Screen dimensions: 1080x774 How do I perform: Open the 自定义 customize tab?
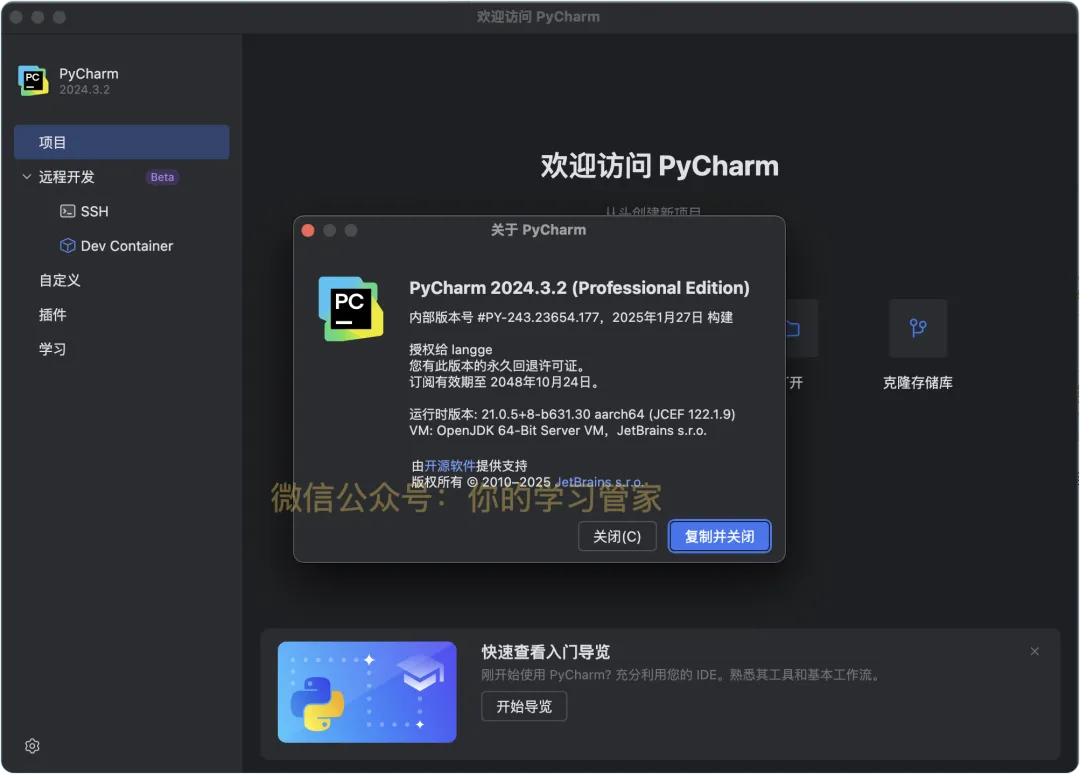pyautogui.click(x=60, y=280)
